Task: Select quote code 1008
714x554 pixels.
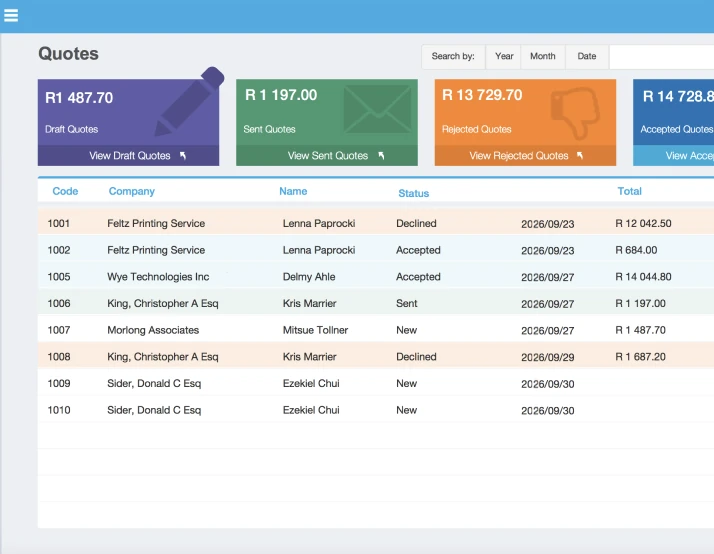Action: (59, 356)
